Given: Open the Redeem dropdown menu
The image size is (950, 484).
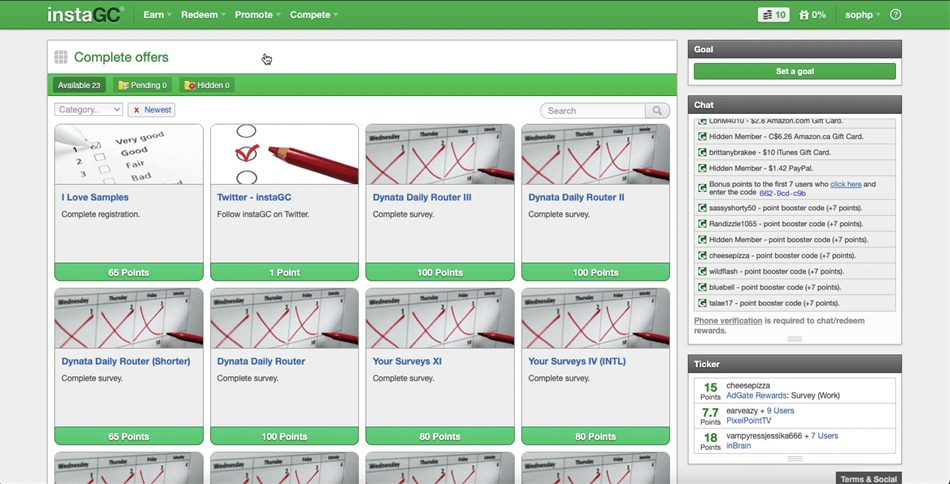Looking at the screenshot, I should (x=204, y=15).
